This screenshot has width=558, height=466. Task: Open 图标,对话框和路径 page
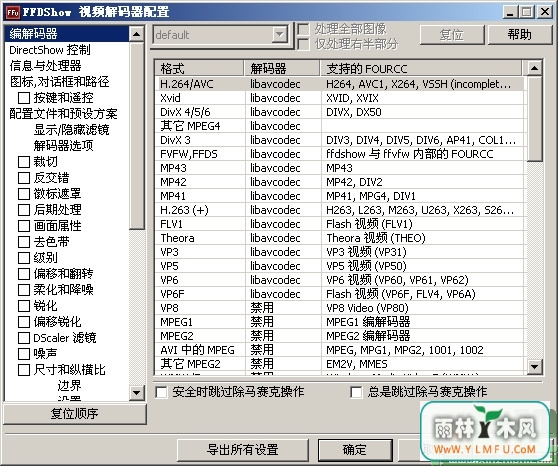click(59, 82)
